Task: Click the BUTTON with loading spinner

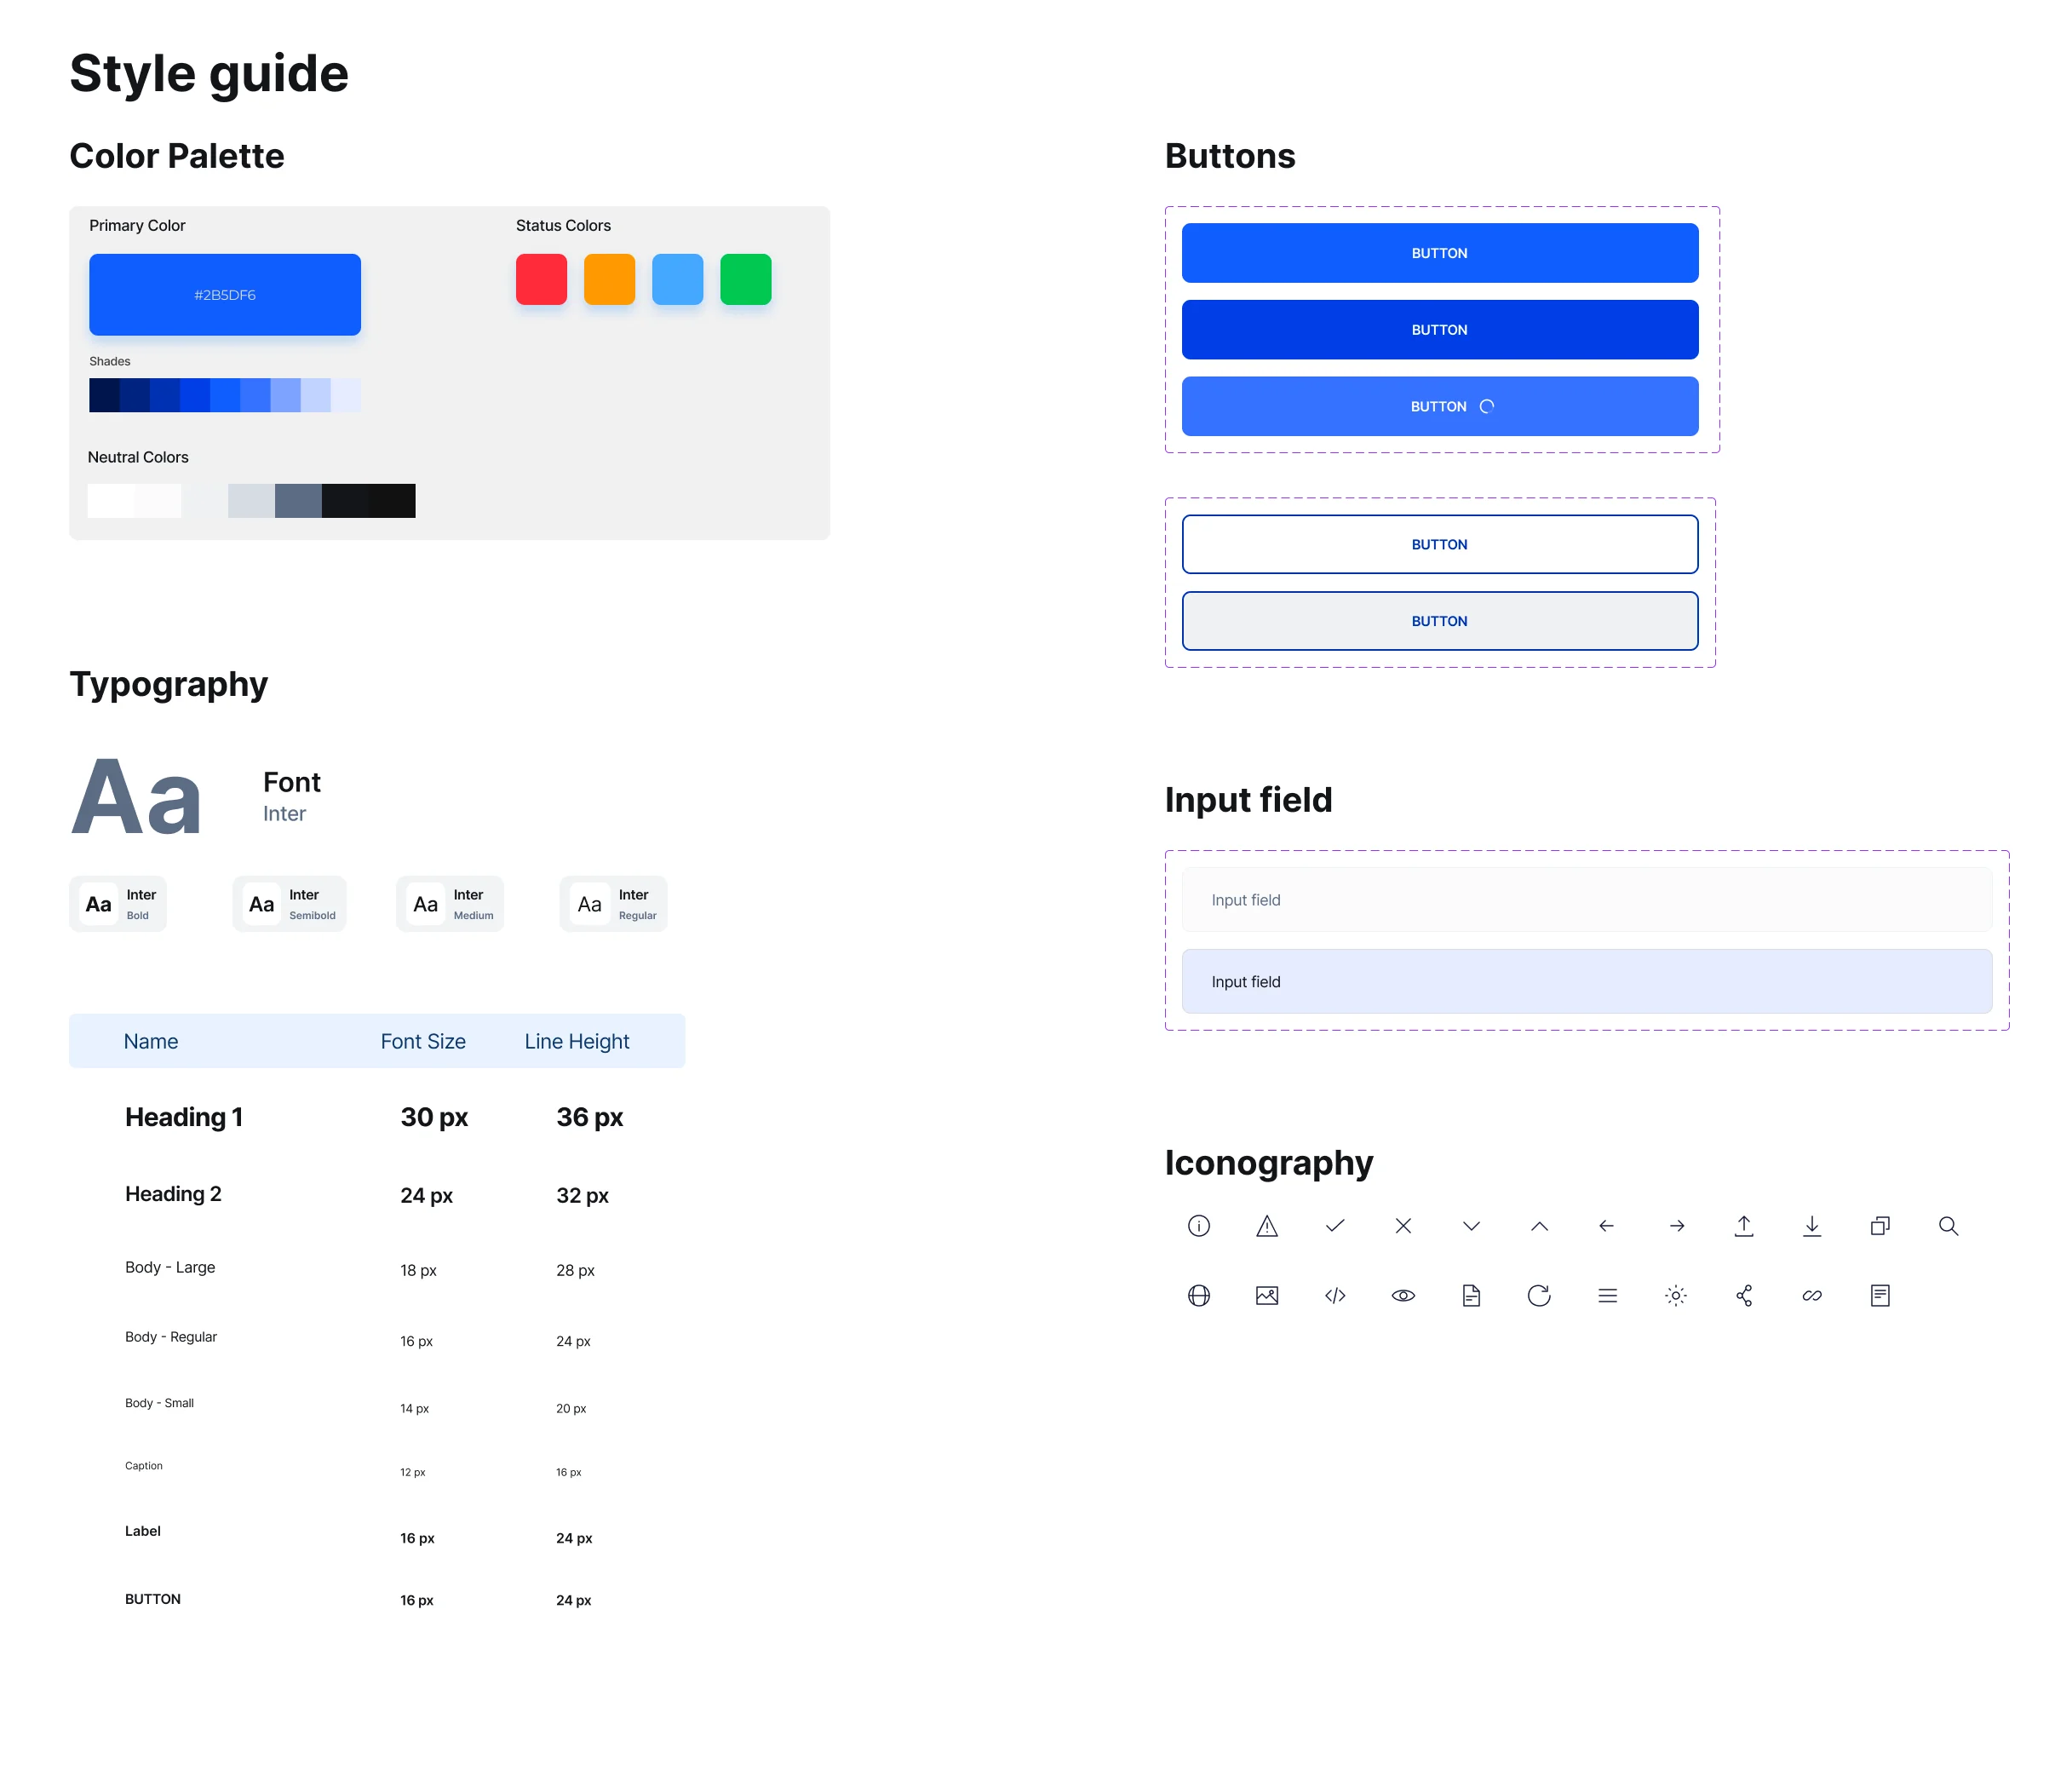Action: [x=1440, y=406]
